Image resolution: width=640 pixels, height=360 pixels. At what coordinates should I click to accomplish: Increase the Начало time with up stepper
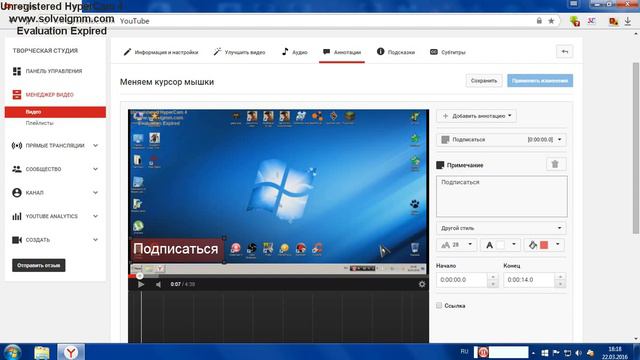pos(493,276)
